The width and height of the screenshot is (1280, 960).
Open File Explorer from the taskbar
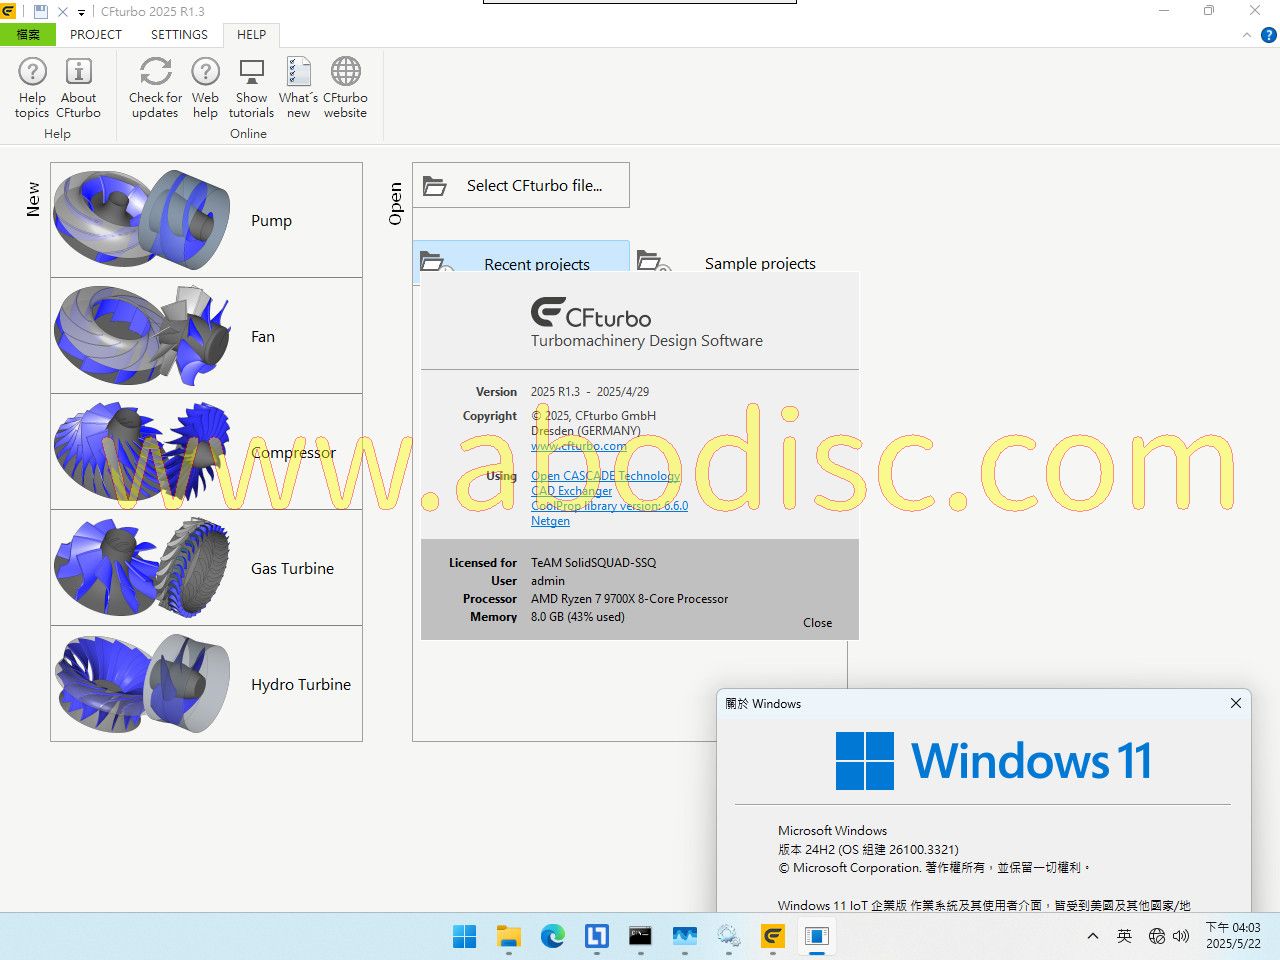[x=509, y=936]
